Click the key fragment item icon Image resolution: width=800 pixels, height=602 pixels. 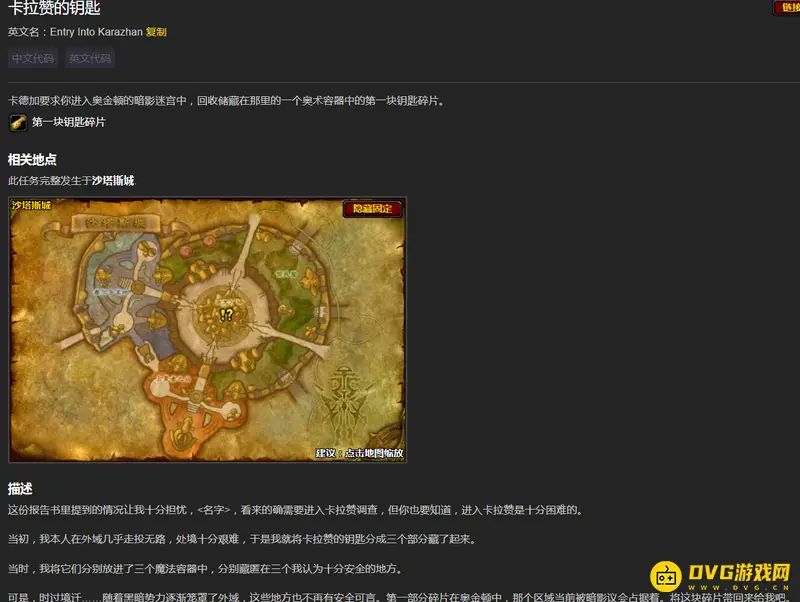pyautogui.click(x=18, y=122)
